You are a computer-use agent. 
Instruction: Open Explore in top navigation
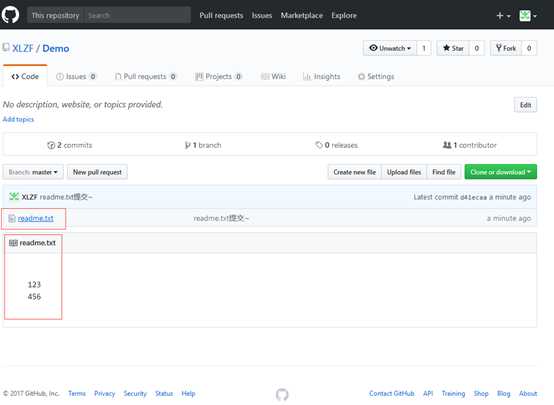click(x=344, y=16)
